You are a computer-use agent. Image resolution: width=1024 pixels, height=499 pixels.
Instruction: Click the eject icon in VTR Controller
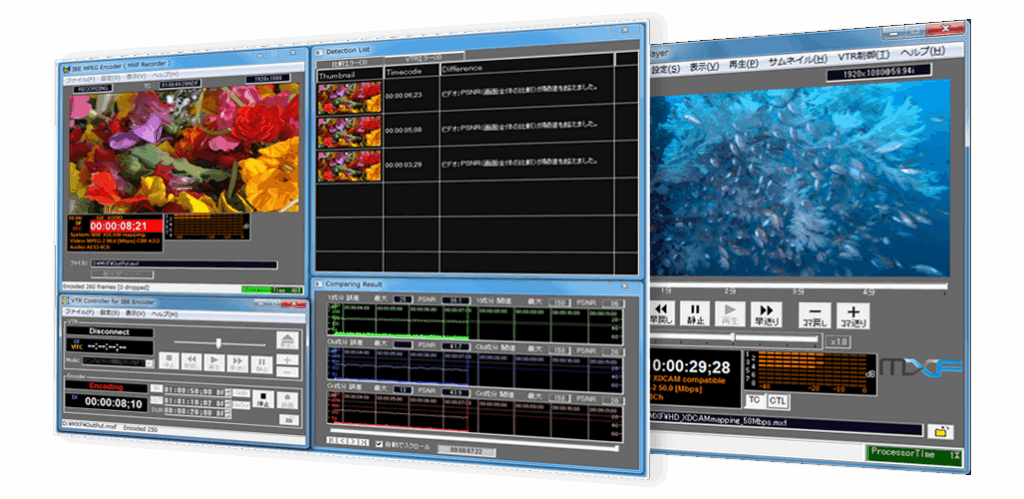(288, 341)
